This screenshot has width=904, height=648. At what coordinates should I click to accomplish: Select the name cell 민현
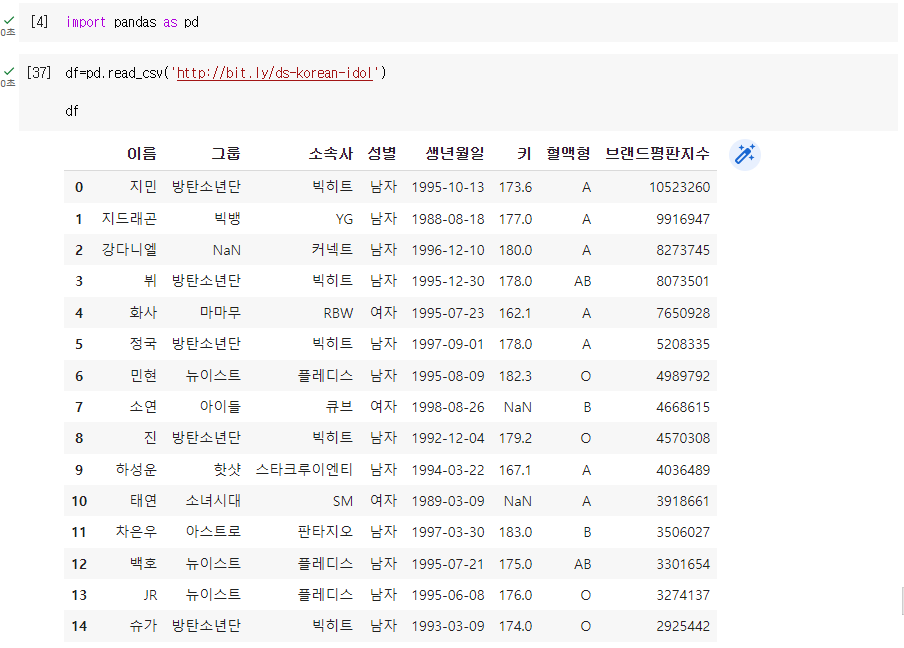click(x=143, y=376)
